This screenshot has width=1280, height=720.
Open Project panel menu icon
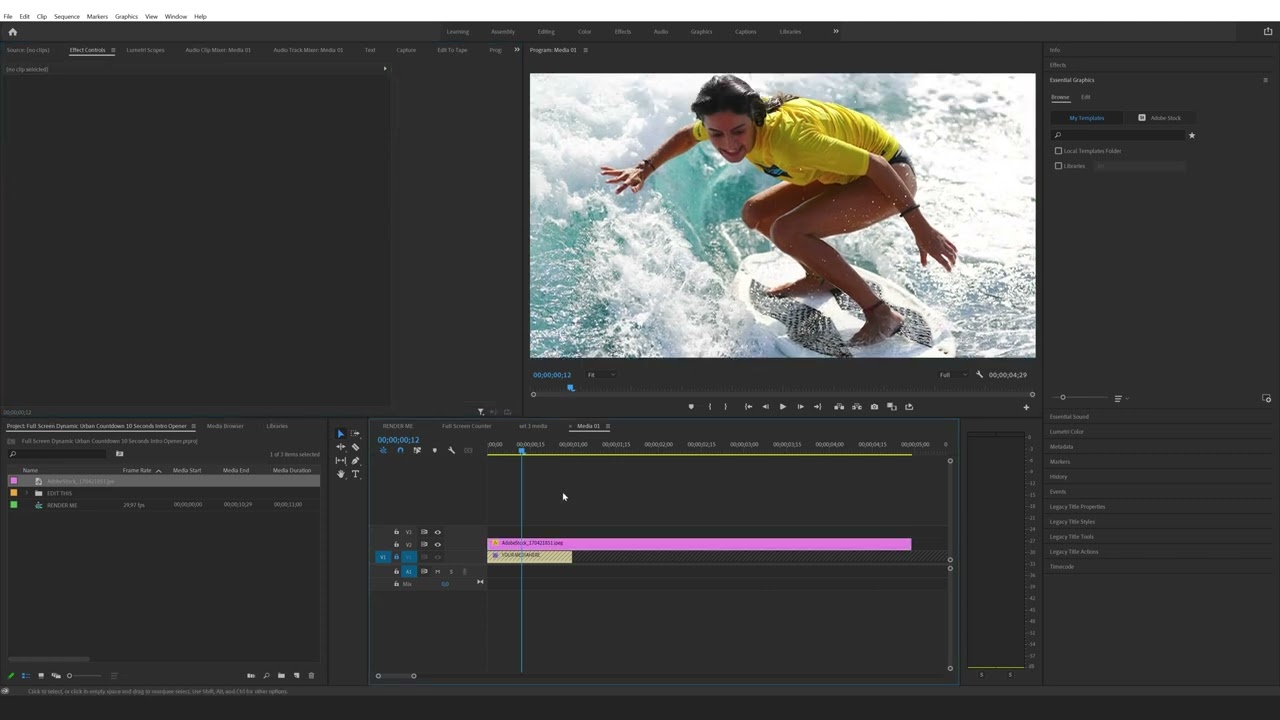193,426
